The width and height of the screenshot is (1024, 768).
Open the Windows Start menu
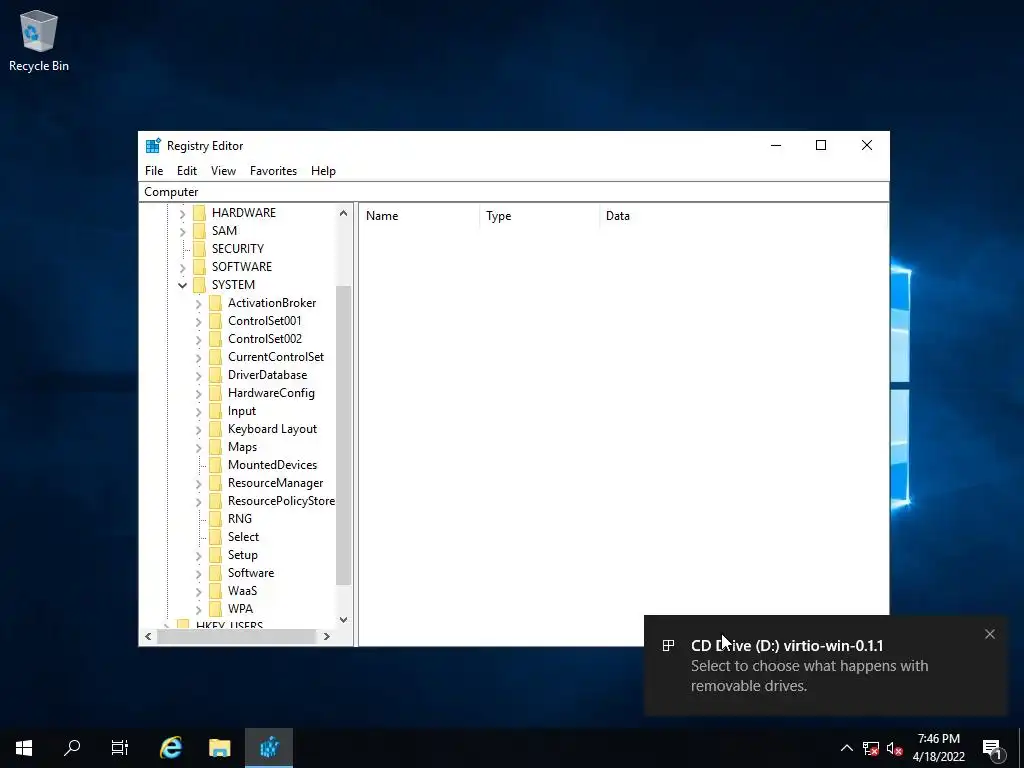24,748
